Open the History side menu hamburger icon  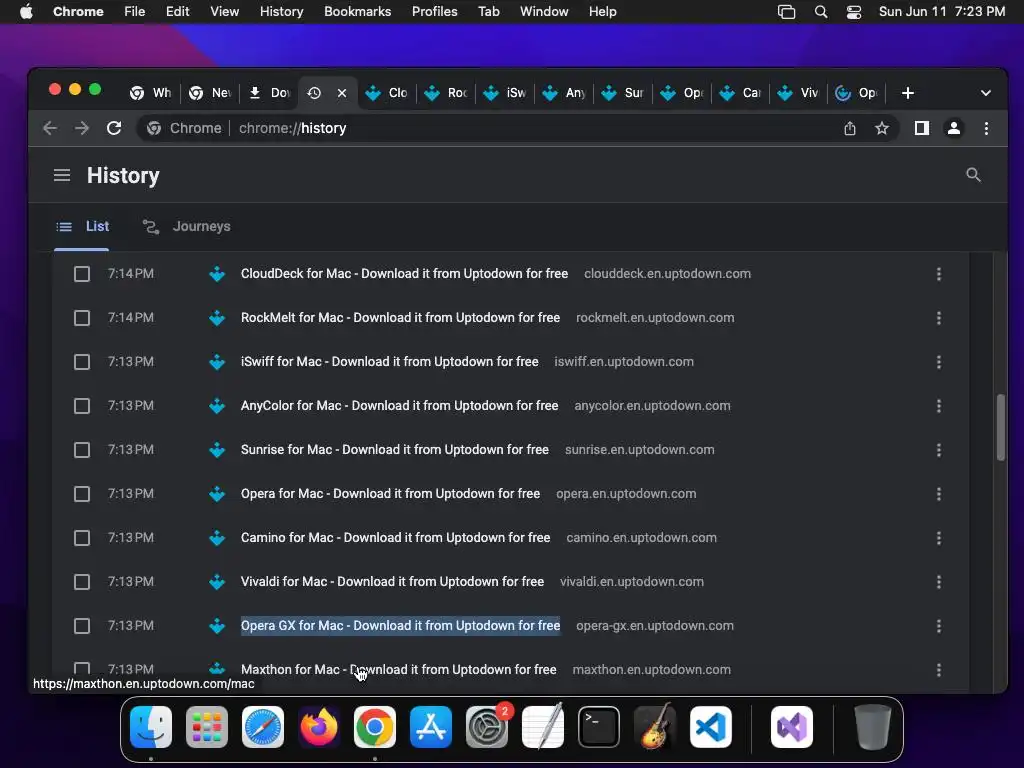point(62,175)
